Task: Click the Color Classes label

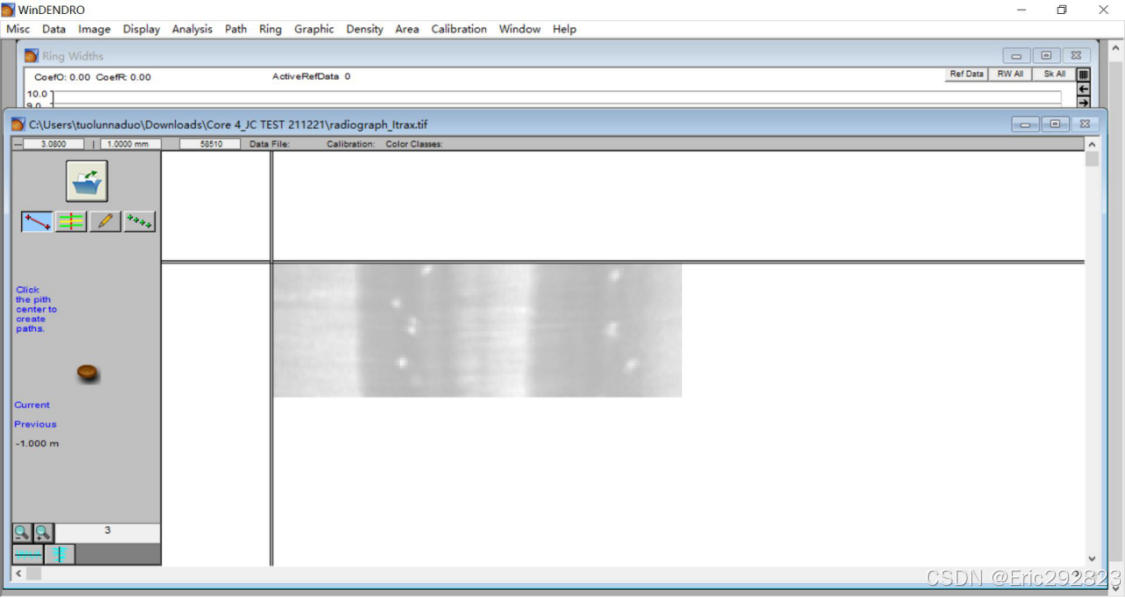Action: pyautogui.click(x=414, y=144)
